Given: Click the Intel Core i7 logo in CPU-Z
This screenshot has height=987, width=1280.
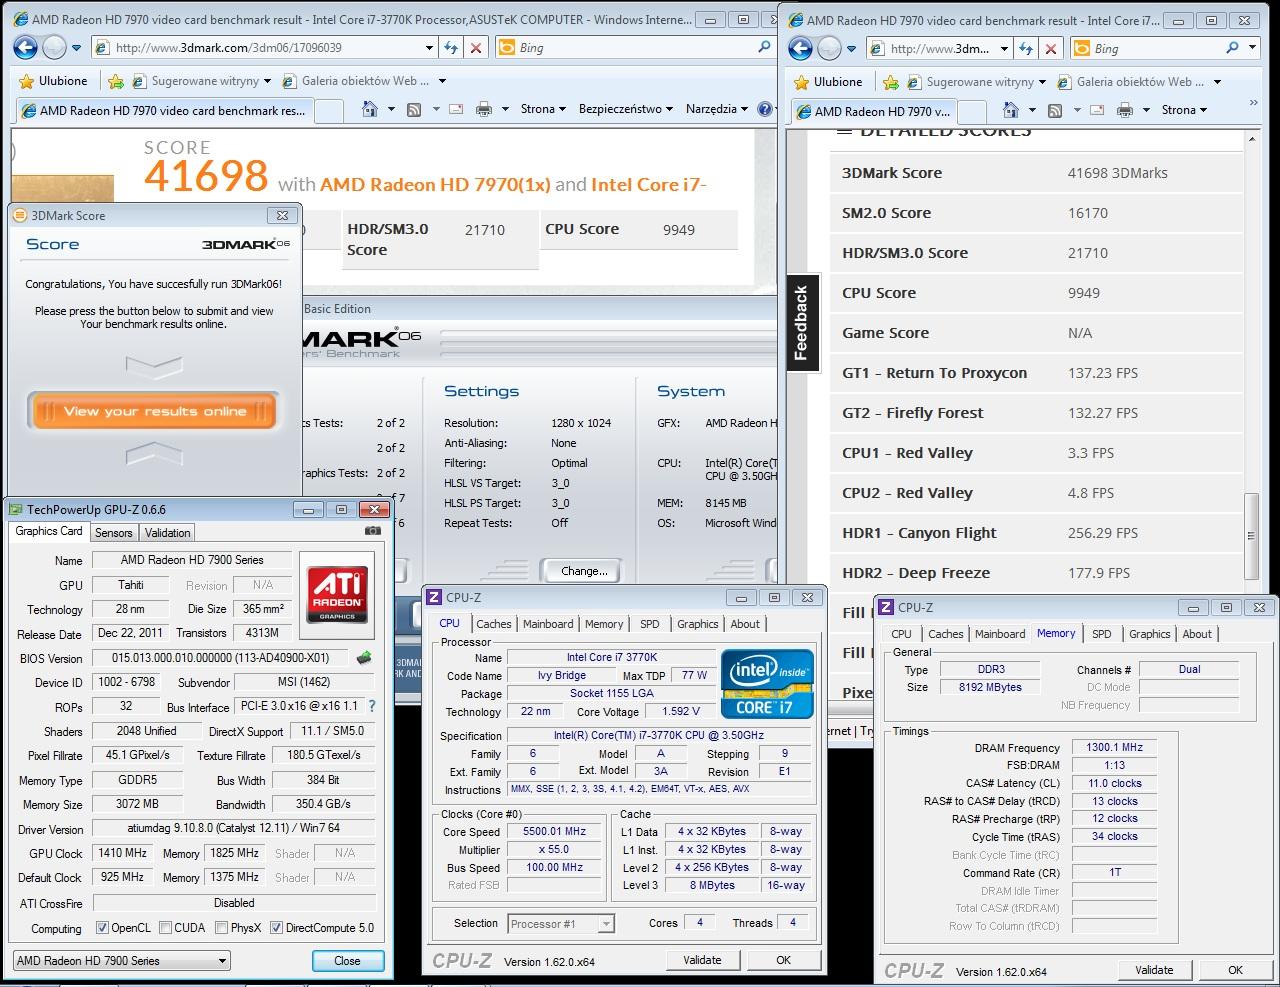Looking at the screenshot, I should click(767, 683).
